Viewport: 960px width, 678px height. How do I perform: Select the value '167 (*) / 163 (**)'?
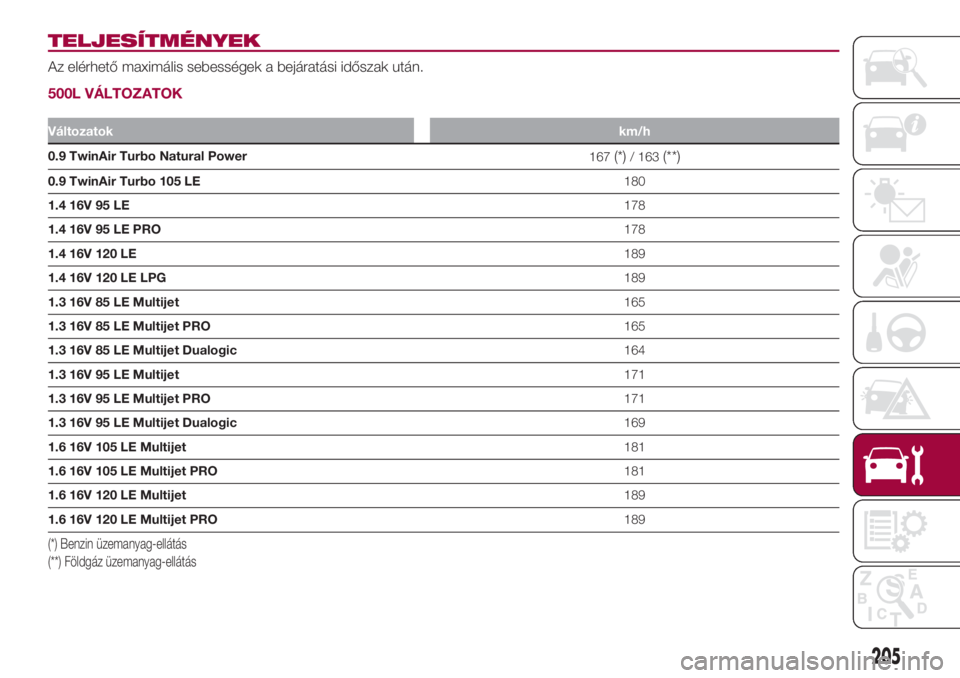click(635, 157)
